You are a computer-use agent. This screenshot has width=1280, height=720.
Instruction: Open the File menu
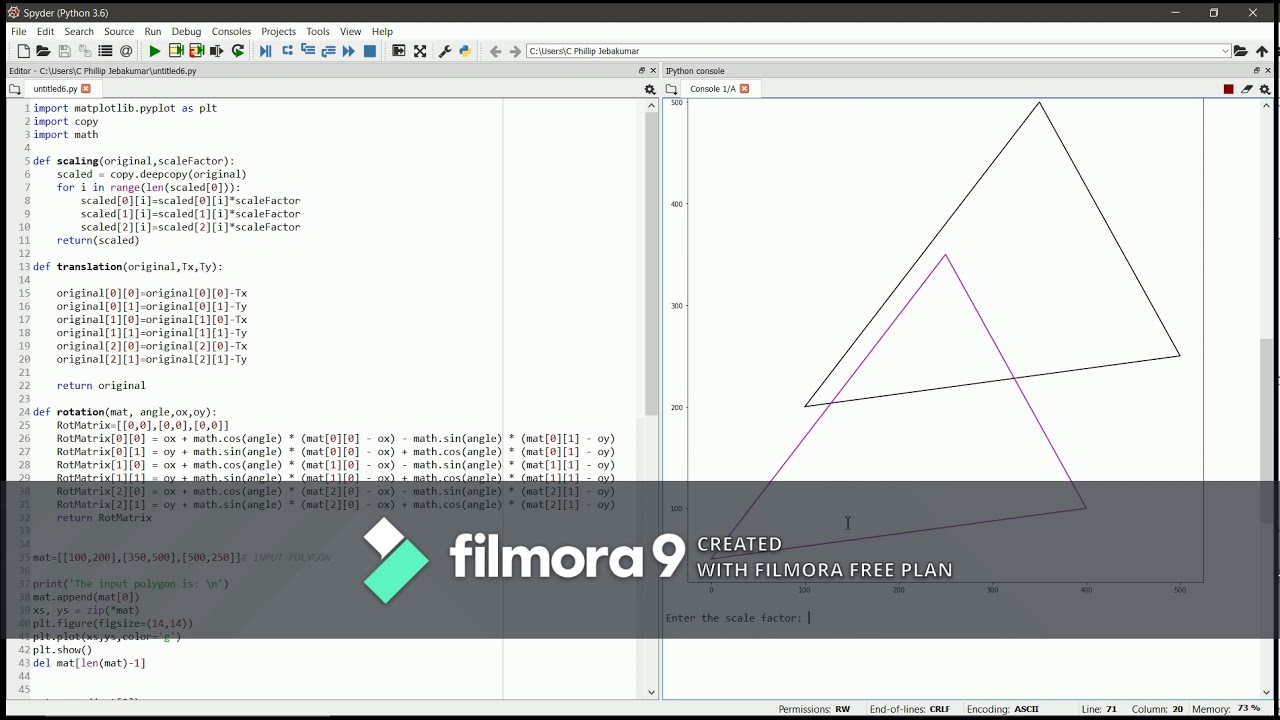coord(19,31)
